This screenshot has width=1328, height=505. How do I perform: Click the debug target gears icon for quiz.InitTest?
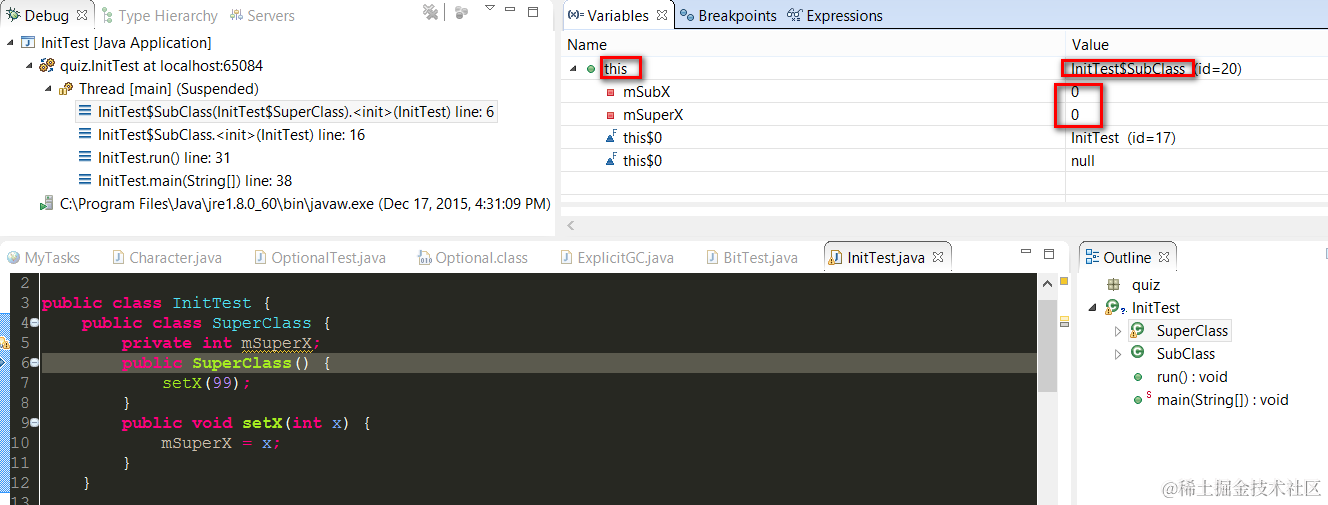47,66
